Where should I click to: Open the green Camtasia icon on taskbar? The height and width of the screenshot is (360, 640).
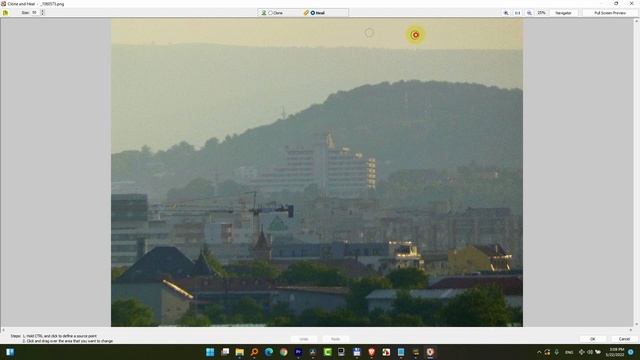[327, 352]
